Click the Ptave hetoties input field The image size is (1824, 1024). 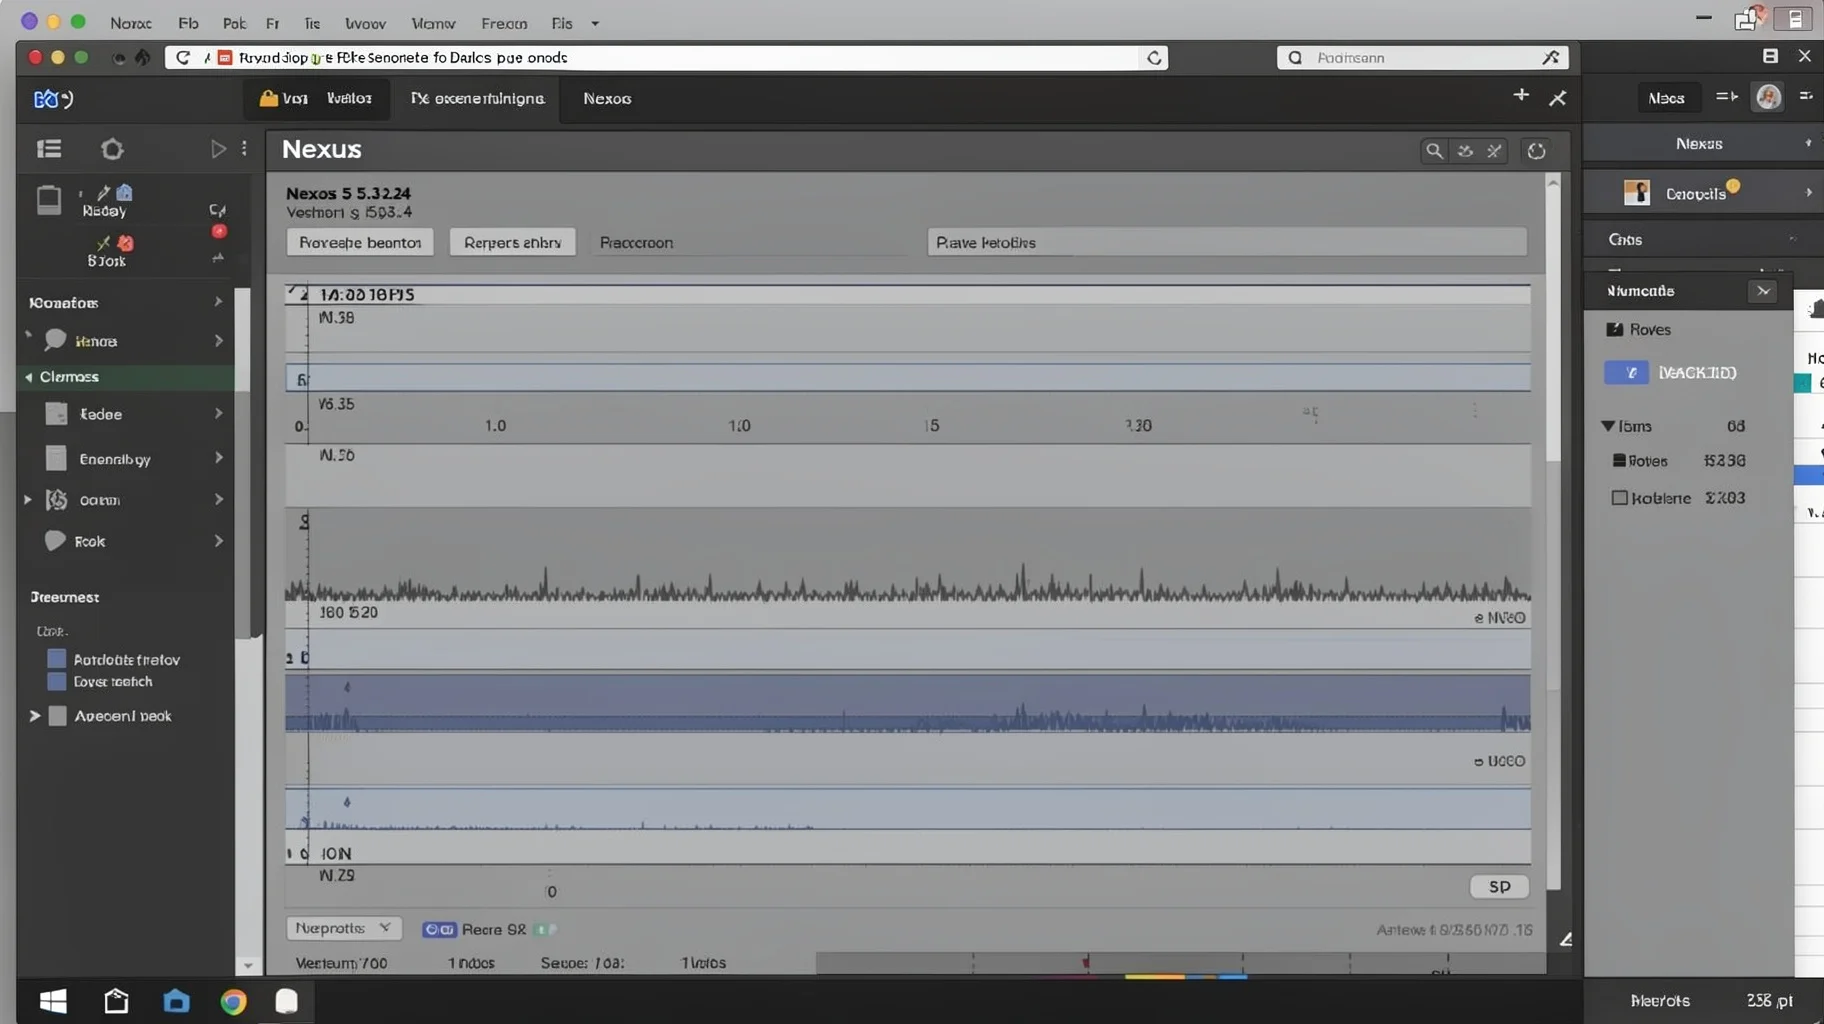tap(1227, 242)
